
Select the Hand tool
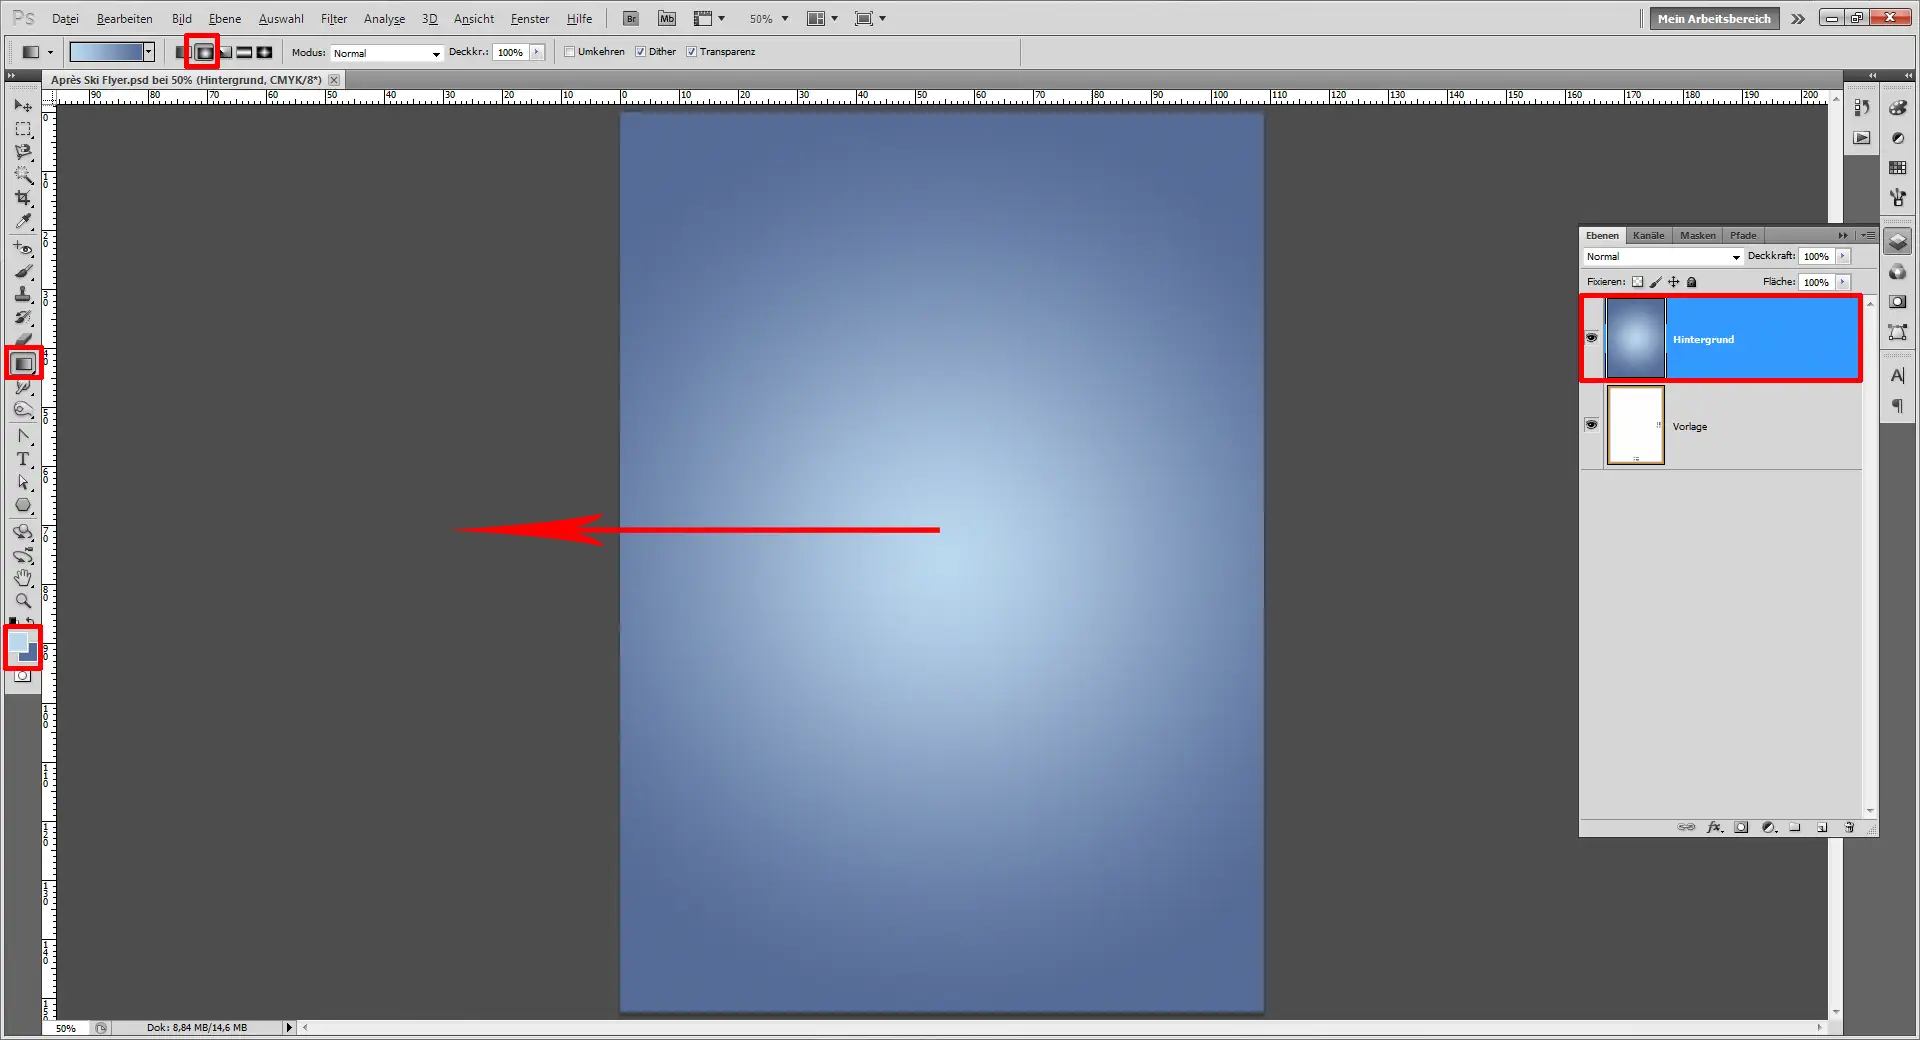click(x=23, y=578)
